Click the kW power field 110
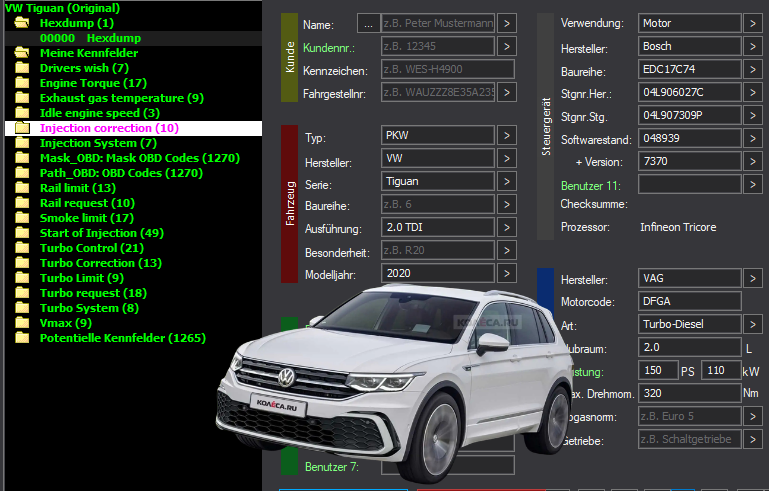769x491 pixels. tap(721, 370)
